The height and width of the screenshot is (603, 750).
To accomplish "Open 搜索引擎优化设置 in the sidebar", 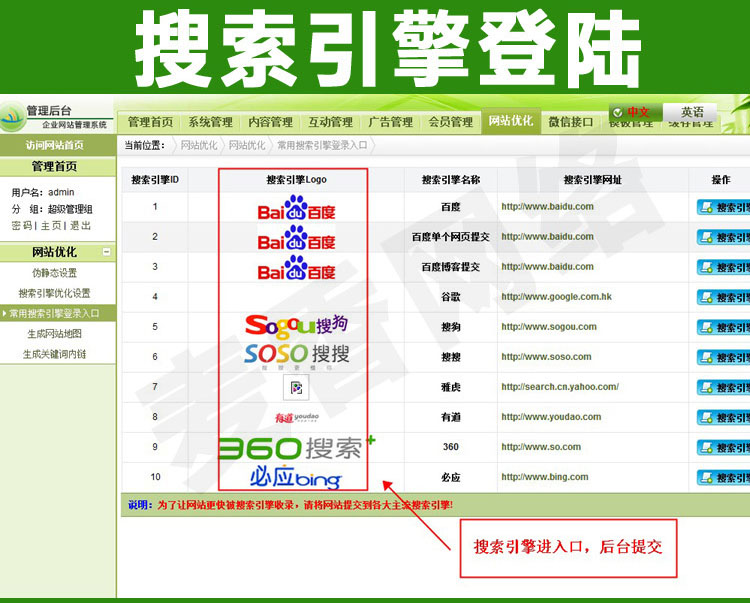I will [55, 293].
